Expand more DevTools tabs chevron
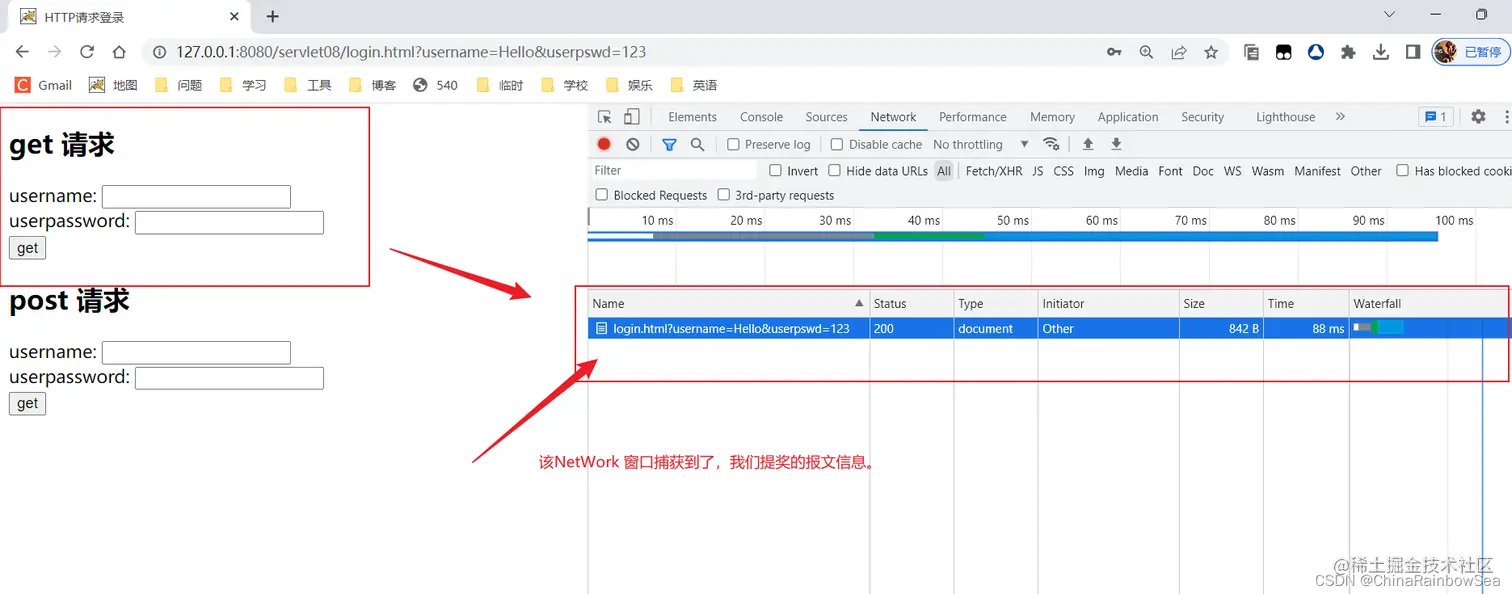1512x594 pixels. pyautogui.click(x=1340, y=117)
